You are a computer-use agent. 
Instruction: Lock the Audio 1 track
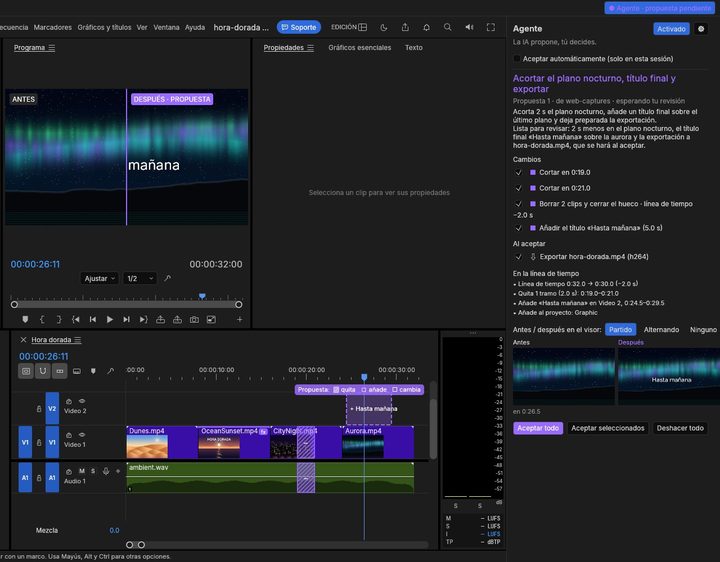point(39,478)
